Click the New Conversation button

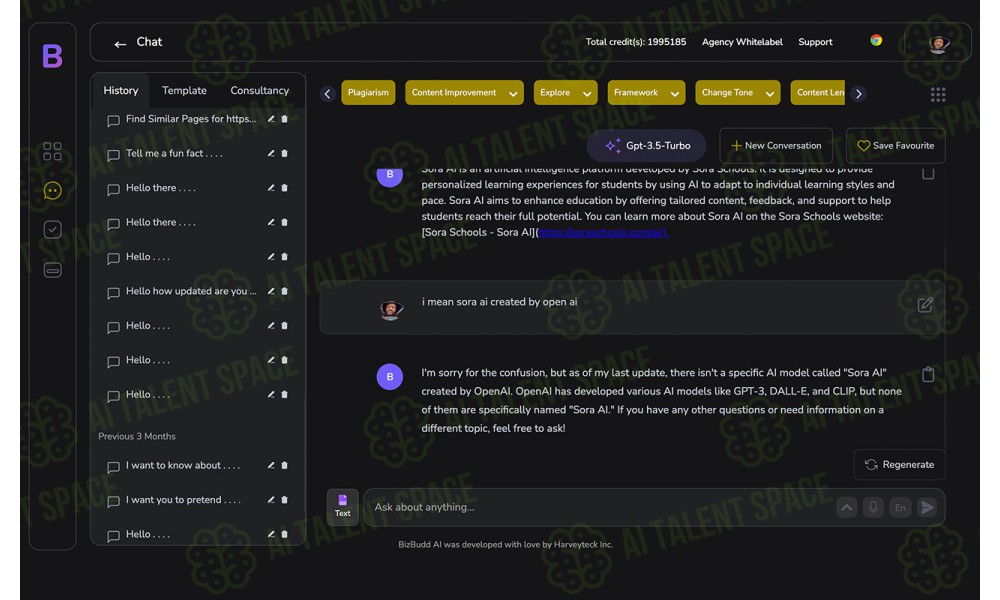(775, 146)
